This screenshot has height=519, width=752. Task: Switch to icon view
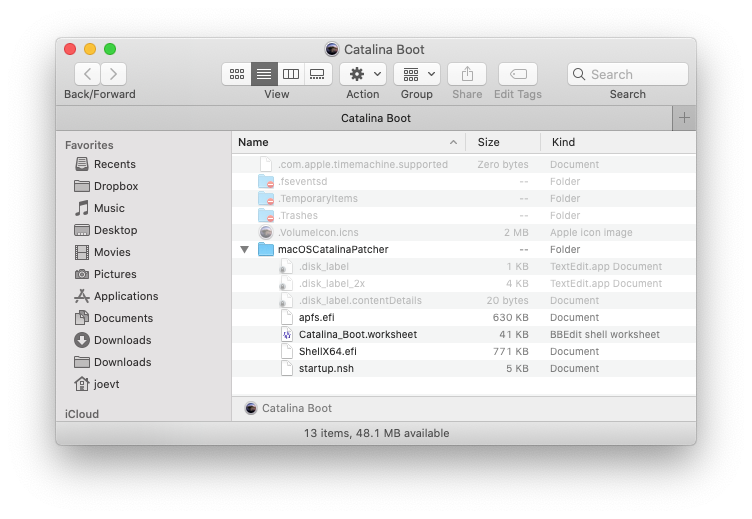coord(236,74)
